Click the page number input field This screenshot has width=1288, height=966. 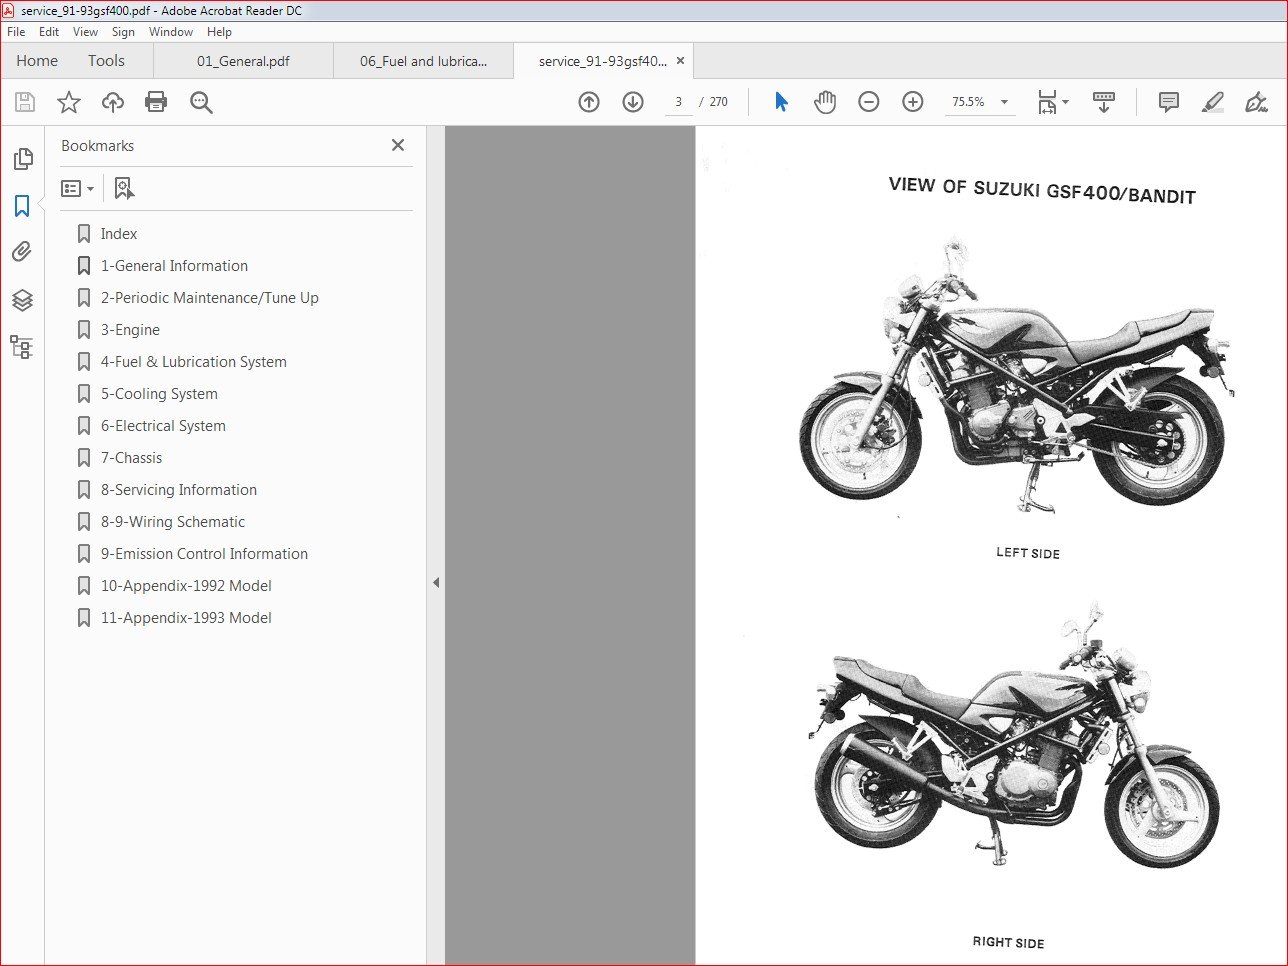coord(678,102)
